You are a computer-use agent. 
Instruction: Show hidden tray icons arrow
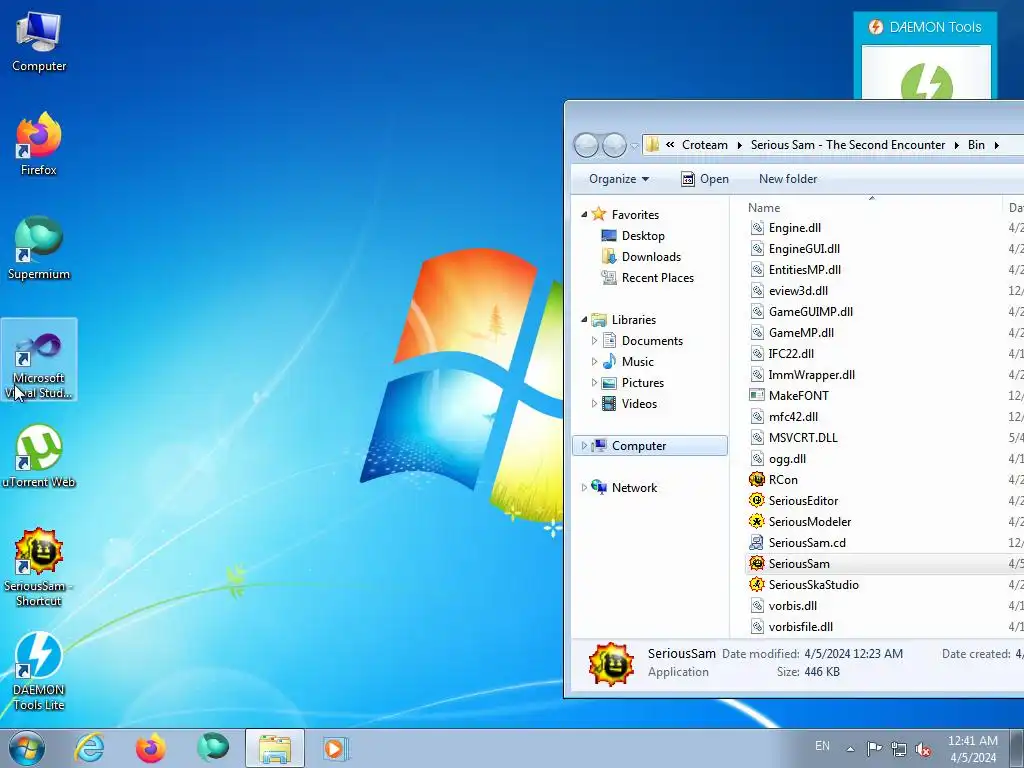click(x=850, y=749)
